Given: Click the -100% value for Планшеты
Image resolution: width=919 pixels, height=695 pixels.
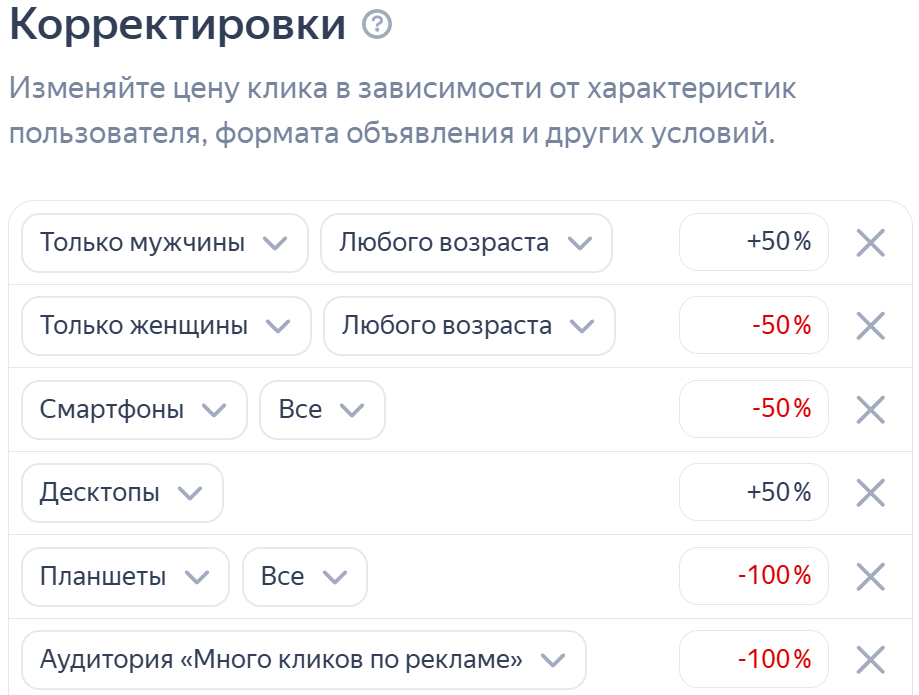Looking at the screenshot, I should click(753, 576).
